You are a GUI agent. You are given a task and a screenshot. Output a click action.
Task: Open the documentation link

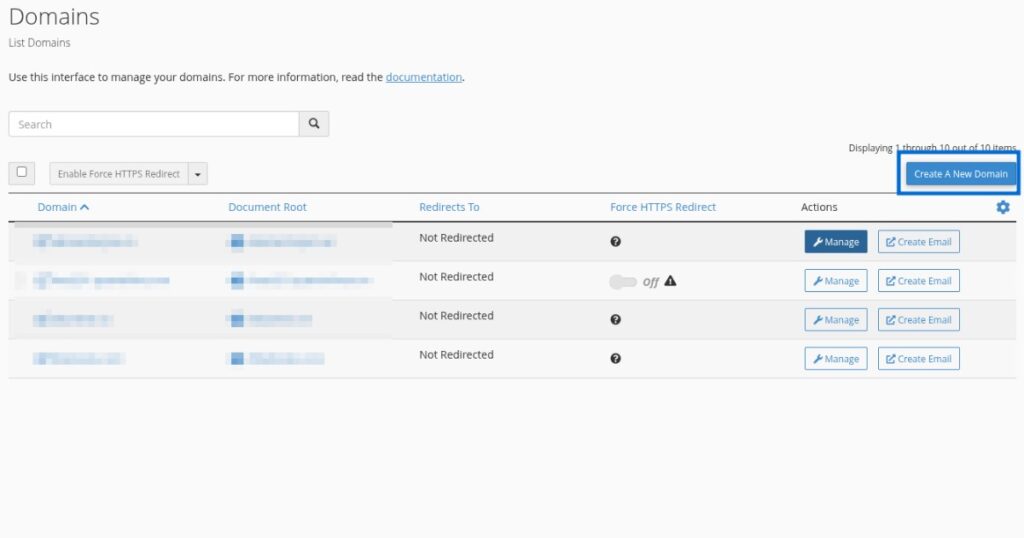click(x=423, y=77)
